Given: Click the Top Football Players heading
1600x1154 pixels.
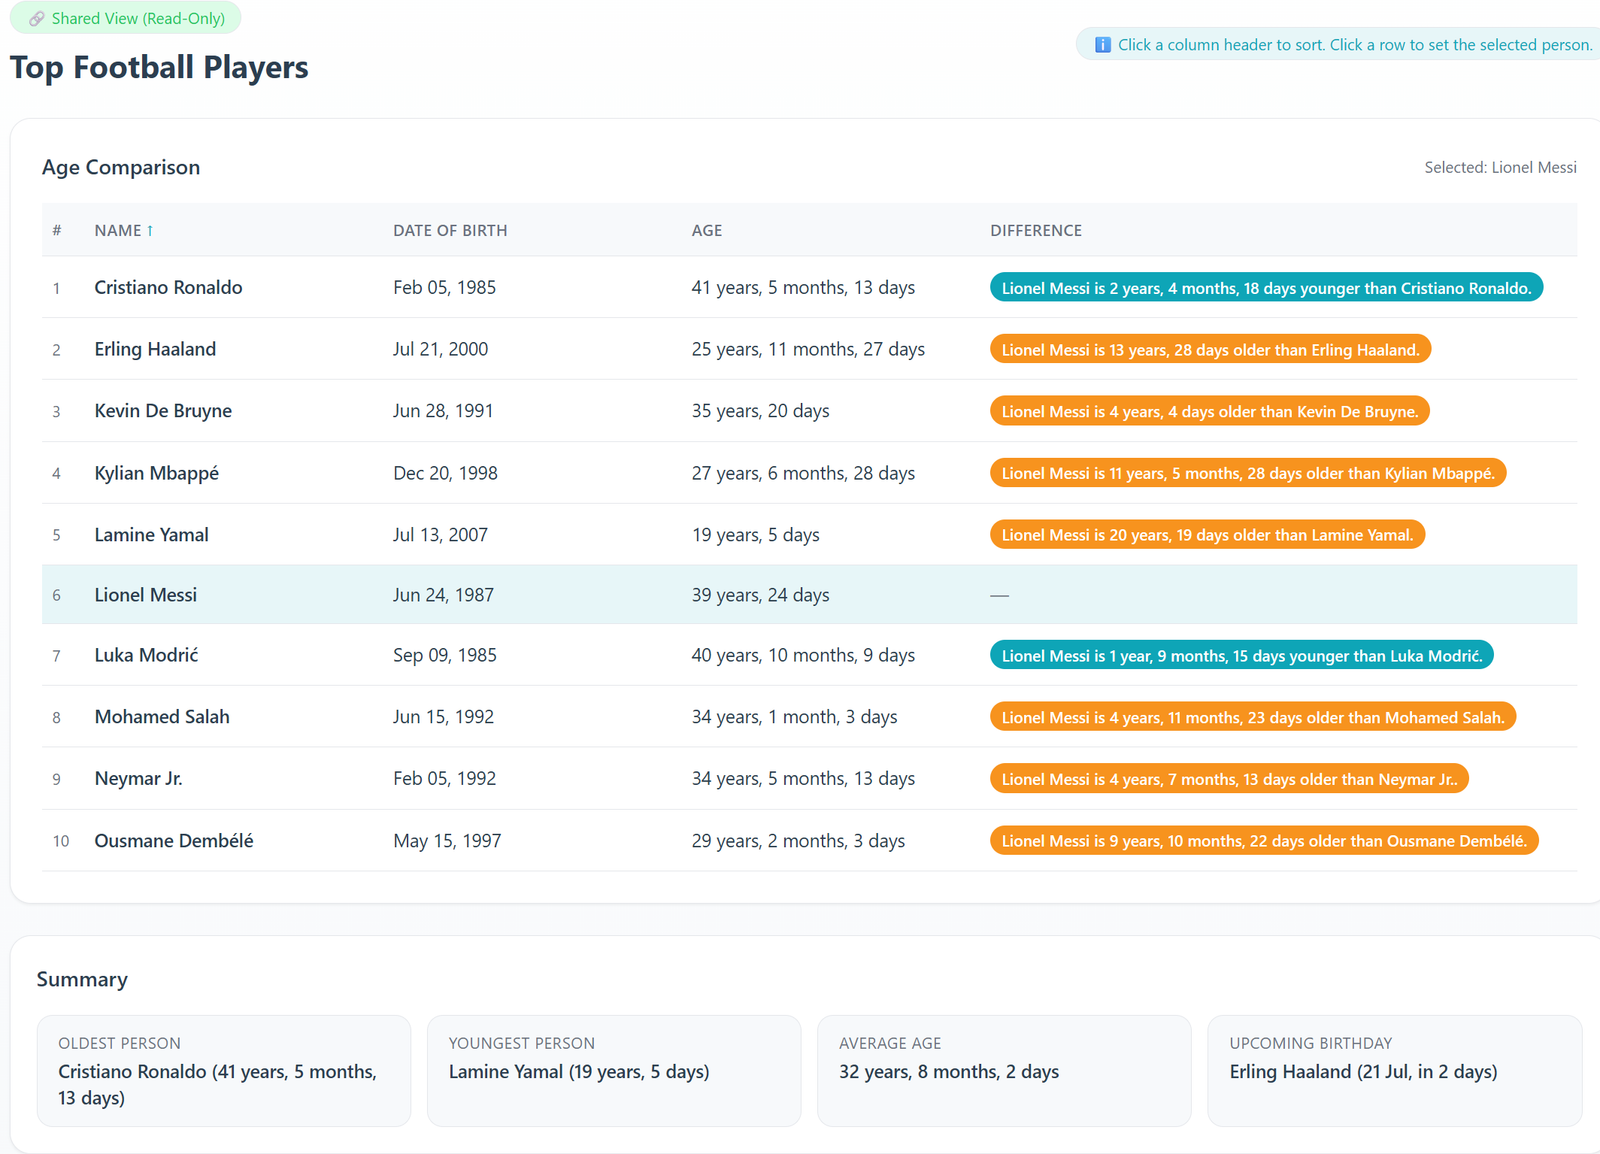Looking at the screenshot, I should (159, 67).
